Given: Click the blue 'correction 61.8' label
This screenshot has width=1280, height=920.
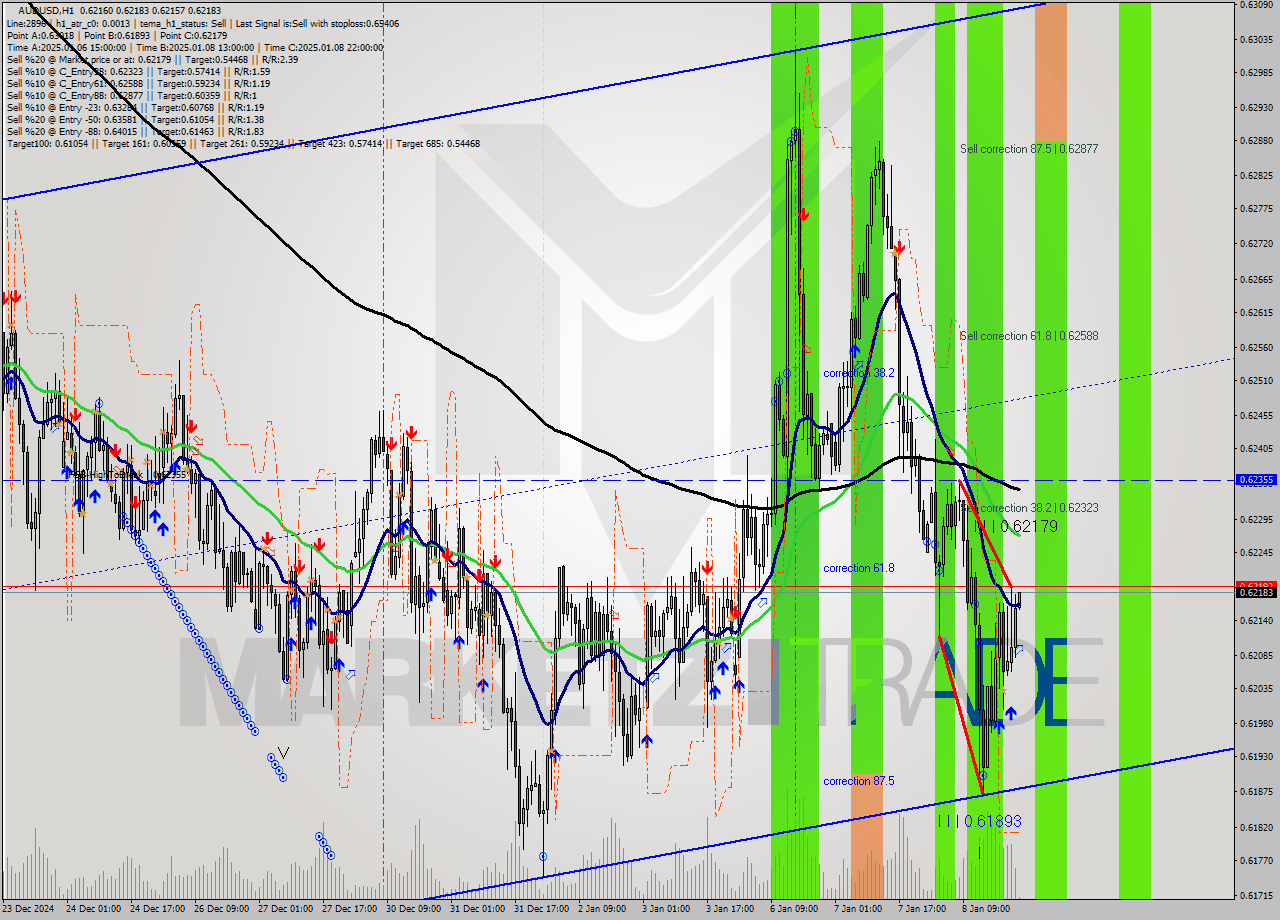Looking at the screenshot, I should 859,568.
